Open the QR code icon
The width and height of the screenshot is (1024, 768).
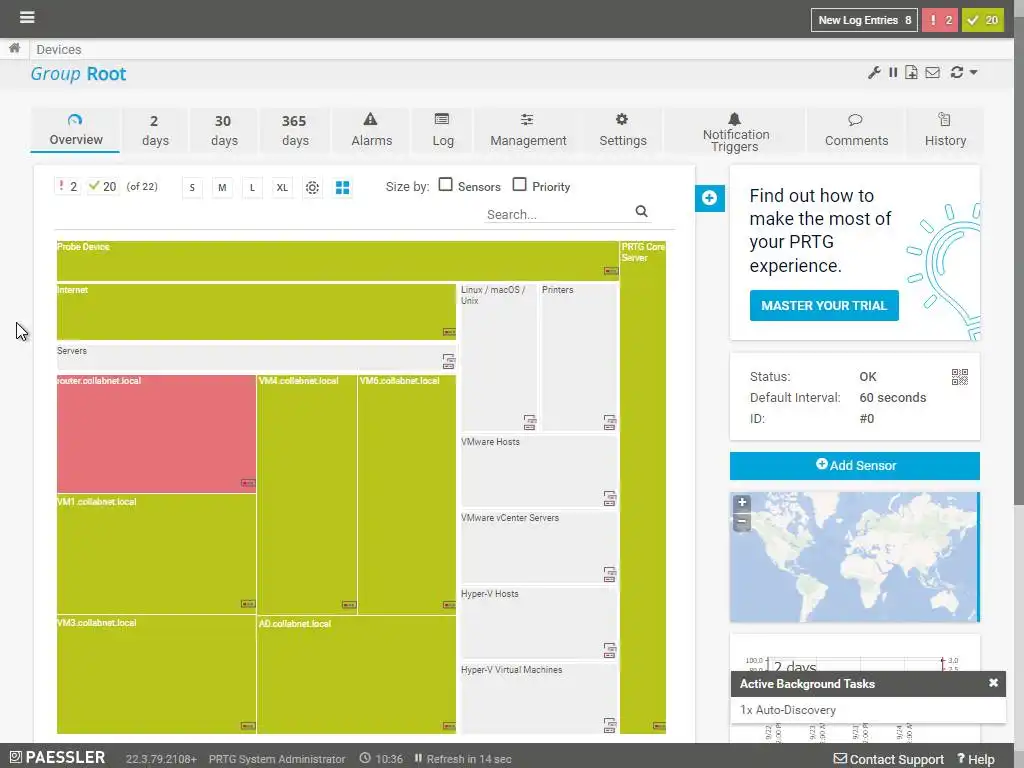pos(959,377)
